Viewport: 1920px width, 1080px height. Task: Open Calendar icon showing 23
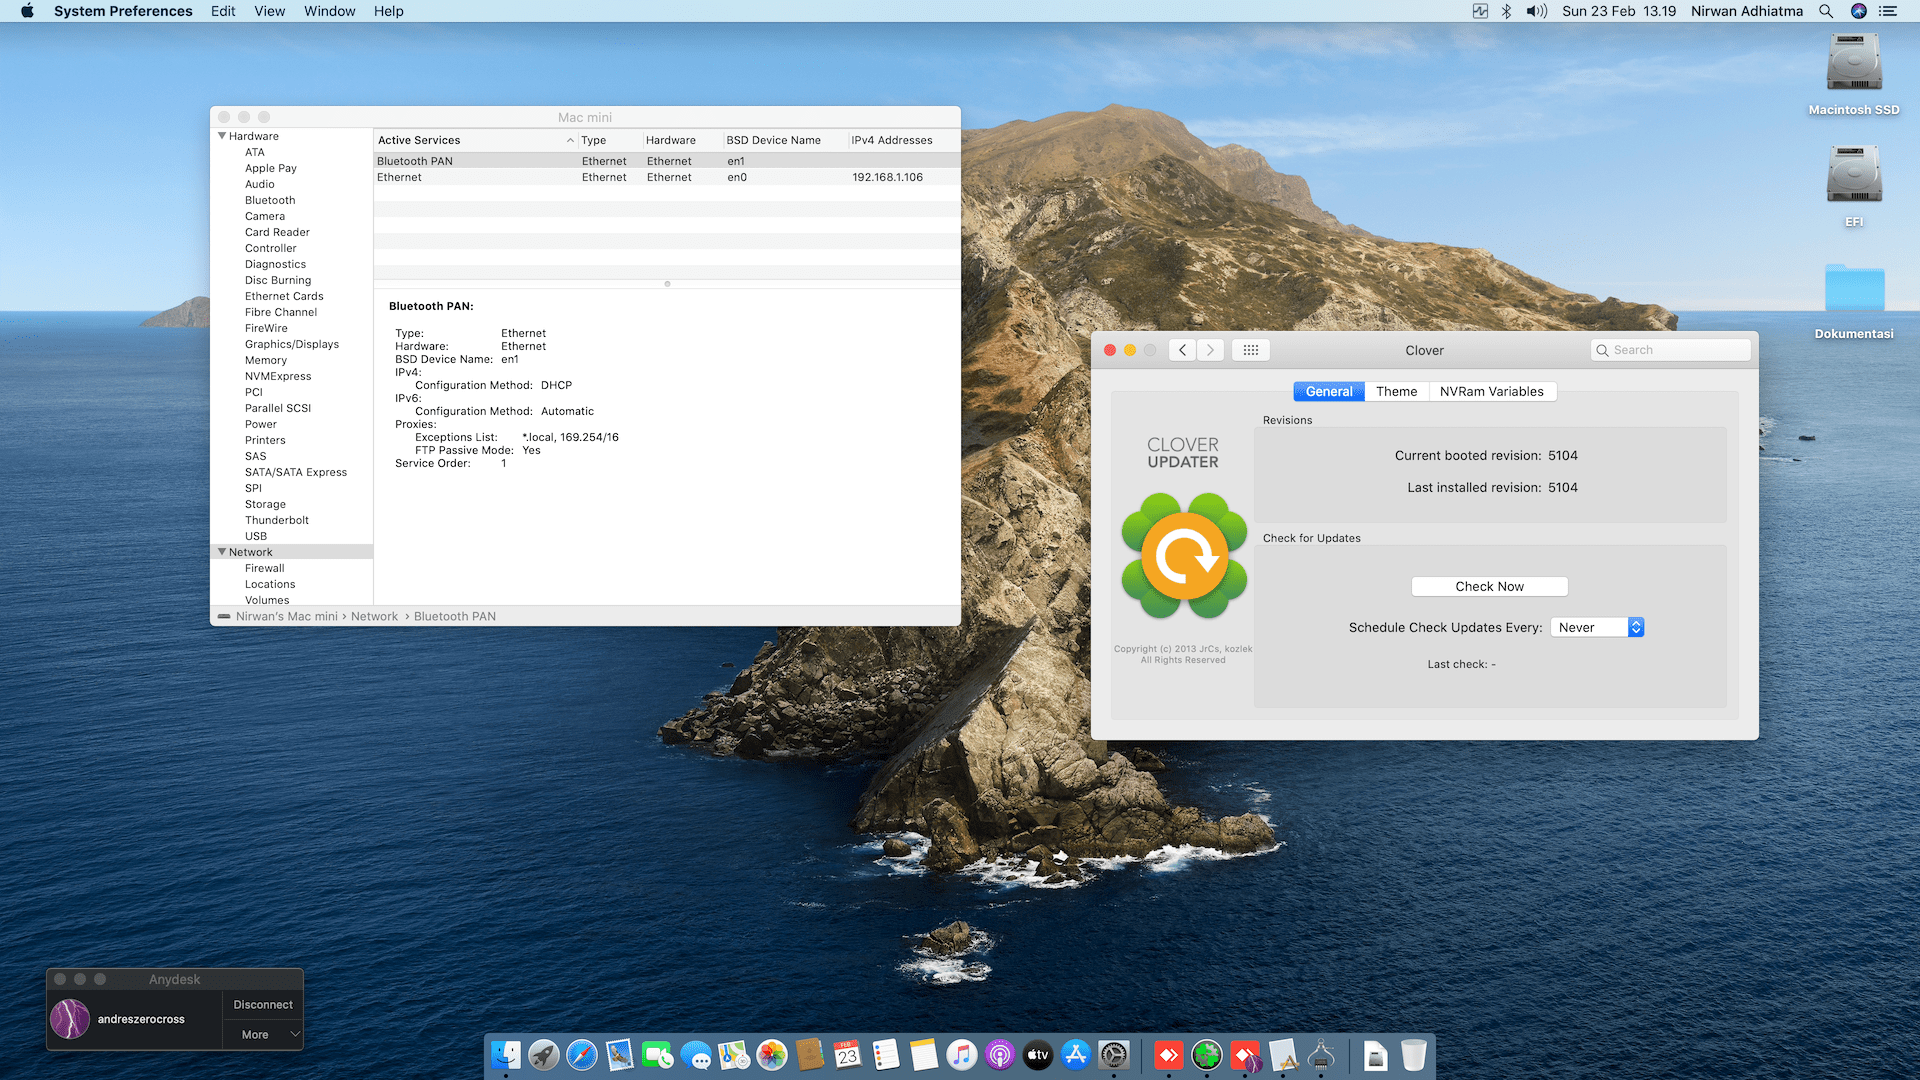click(x=848, y=1055)
